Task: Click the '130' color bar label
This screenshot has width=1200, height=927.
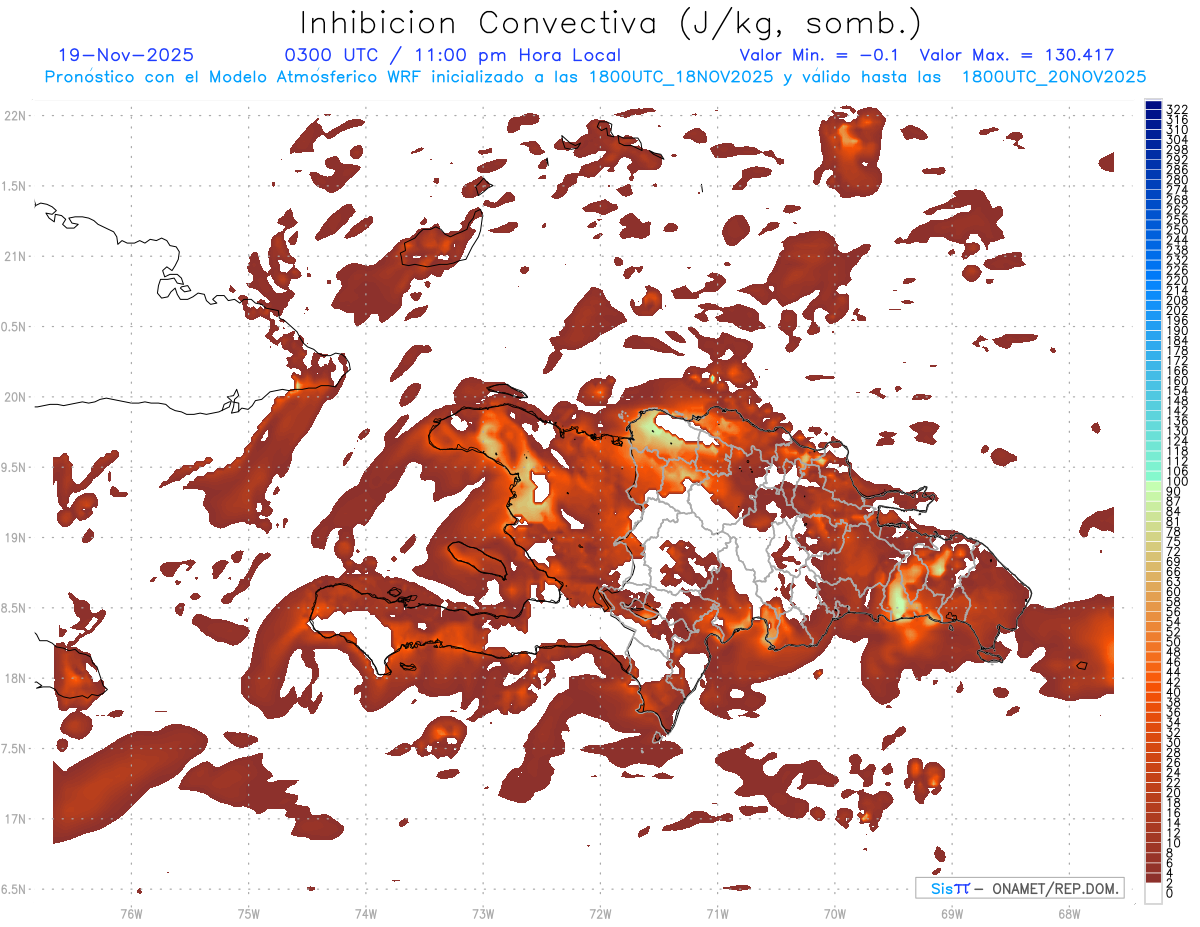Action: click(x=1177, y=431)
